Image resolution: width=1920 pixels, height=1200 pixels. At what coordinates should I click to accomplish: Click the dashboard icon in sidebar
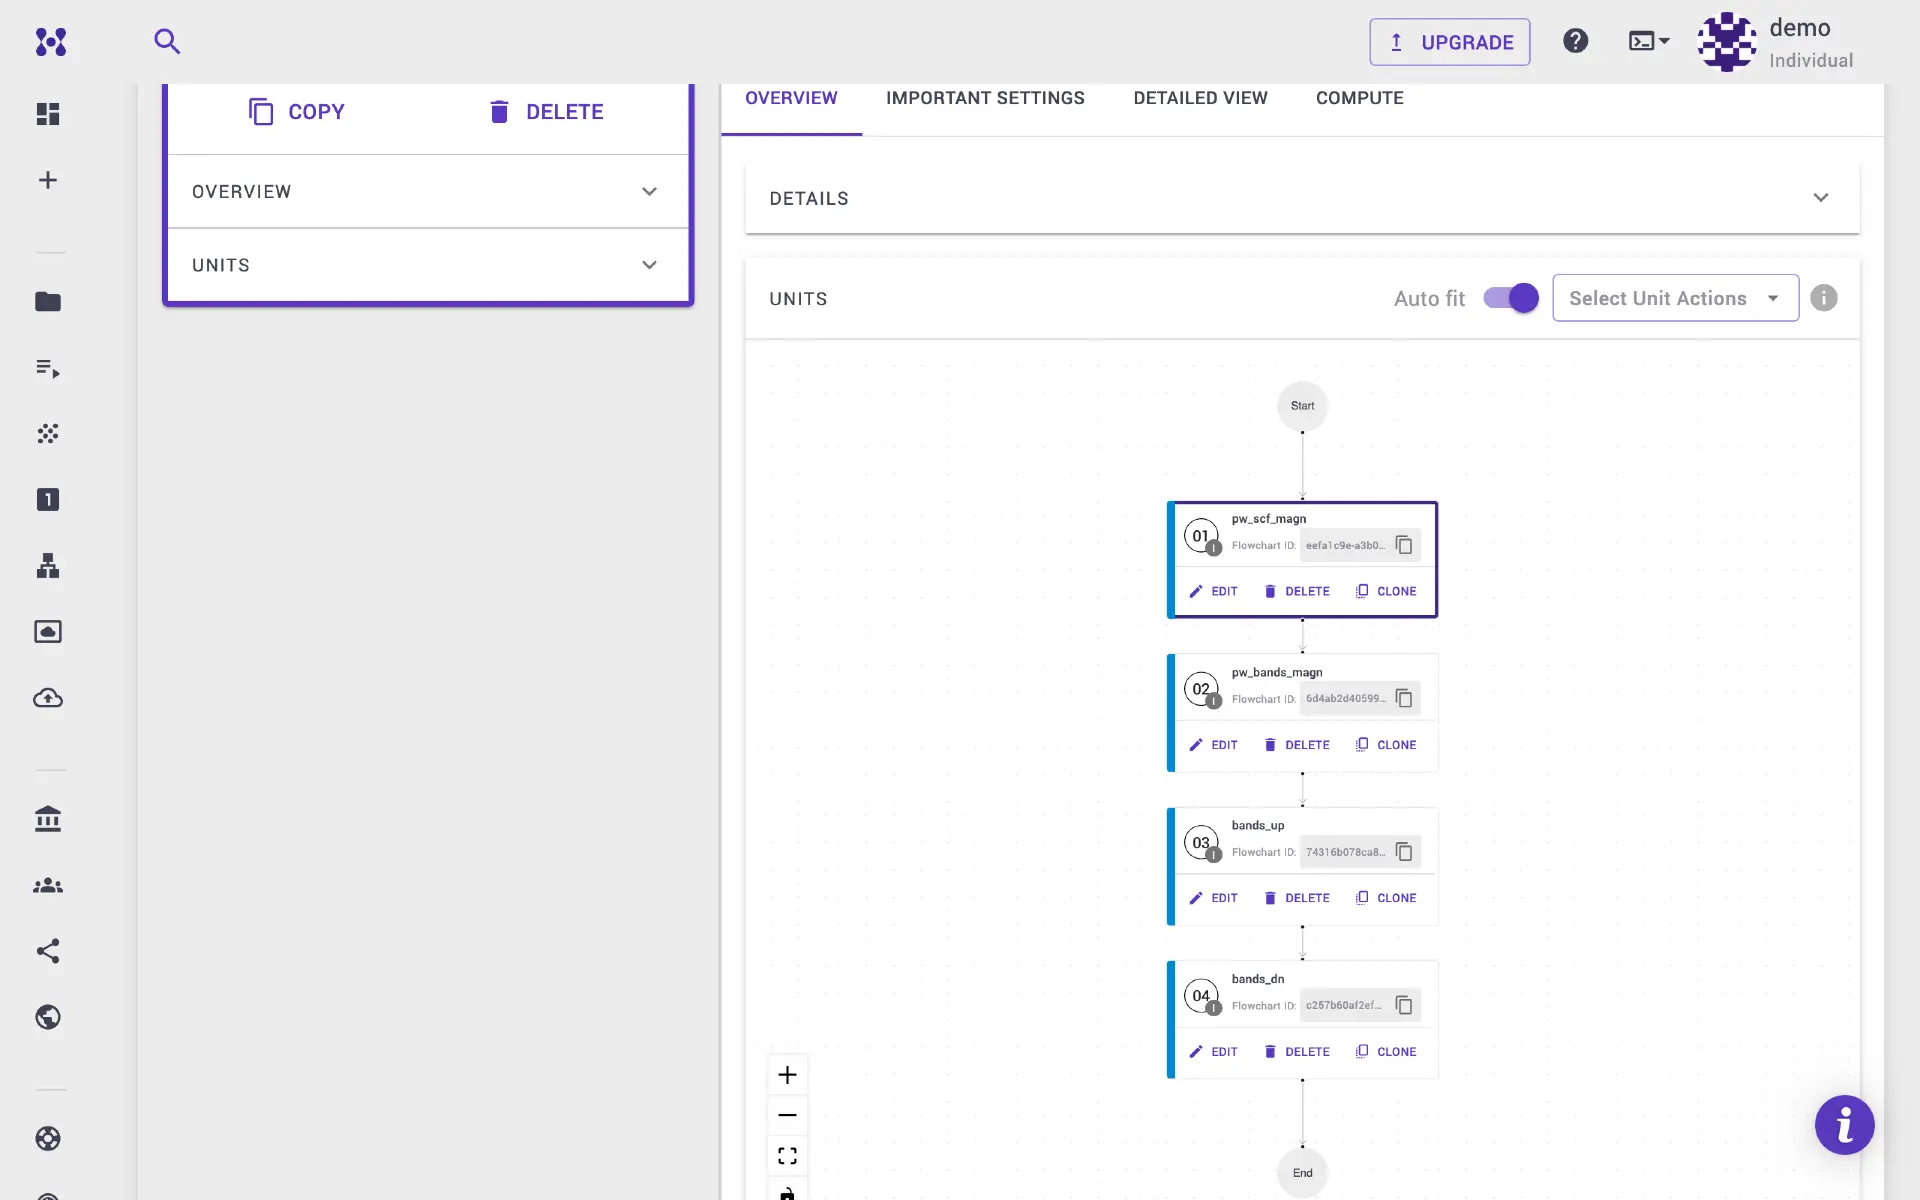(48, 114)
